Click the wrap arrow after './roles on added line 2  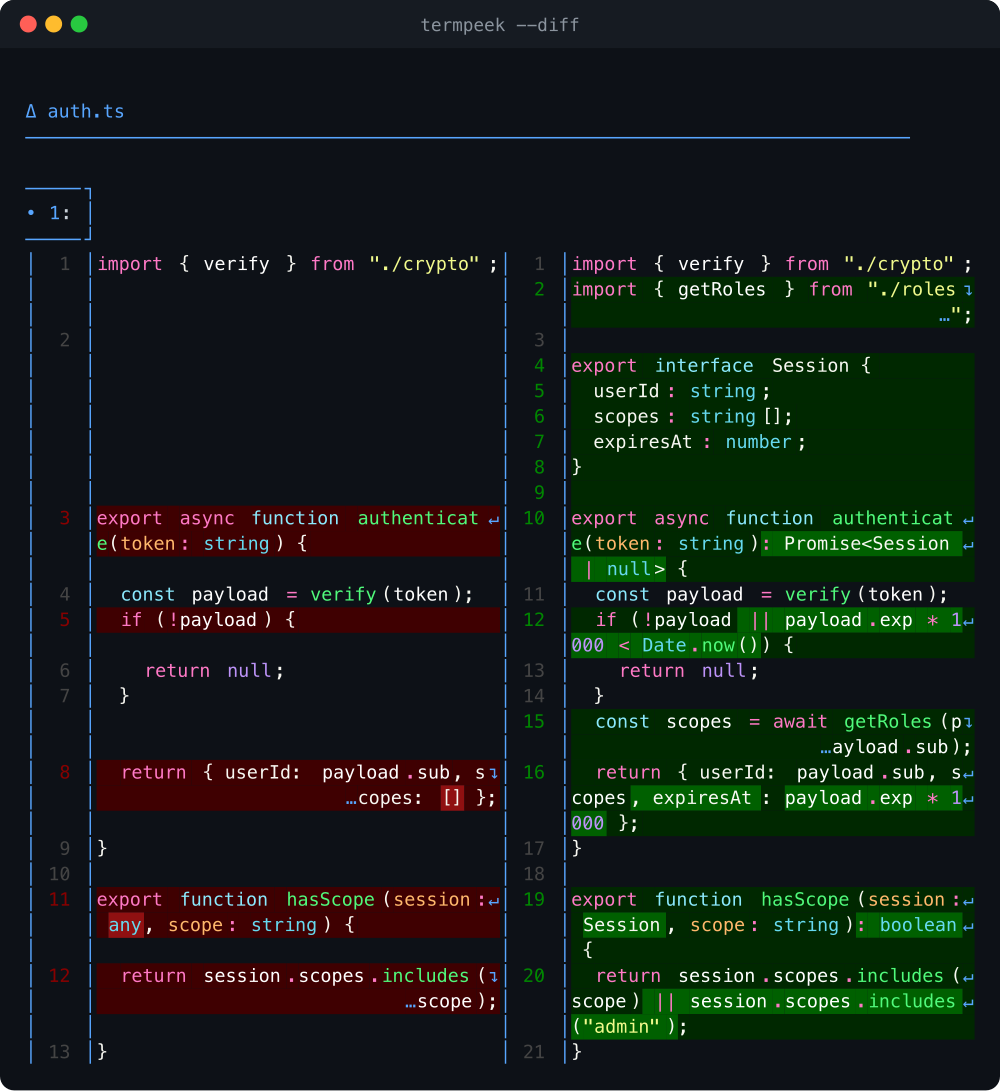[x=968, y=289]
